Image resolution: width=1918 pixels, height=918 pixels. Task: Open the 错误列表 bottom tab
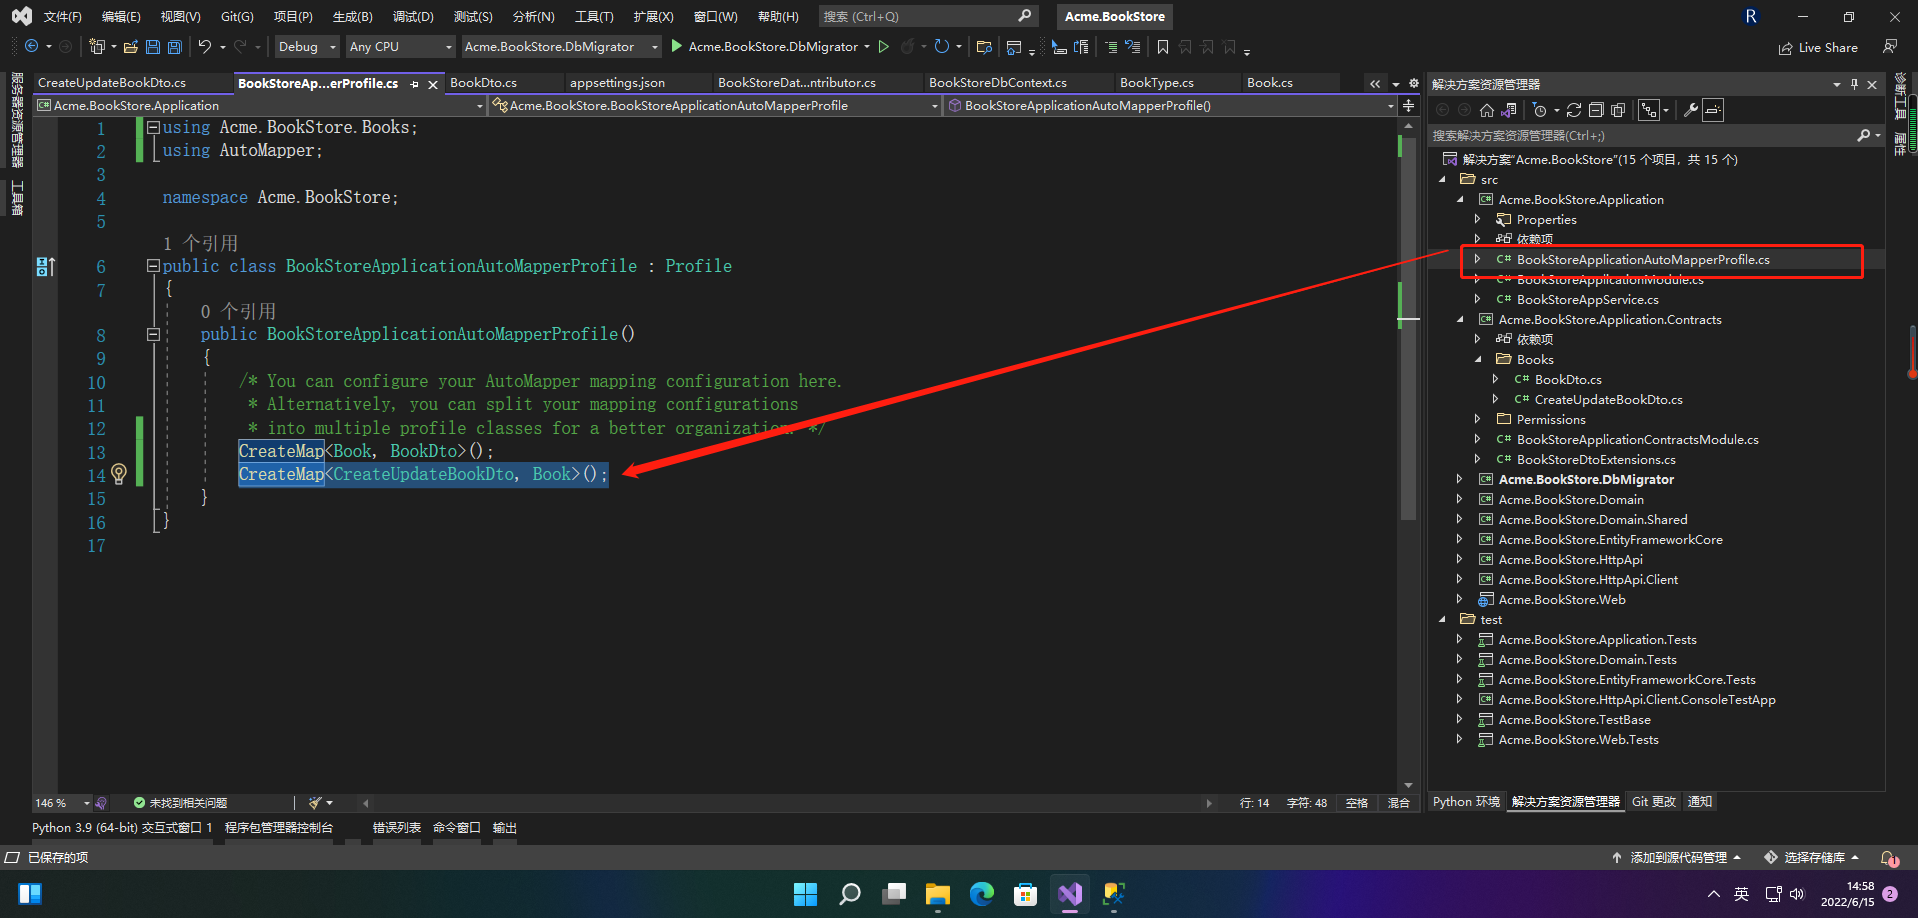[x=396, y=828]
